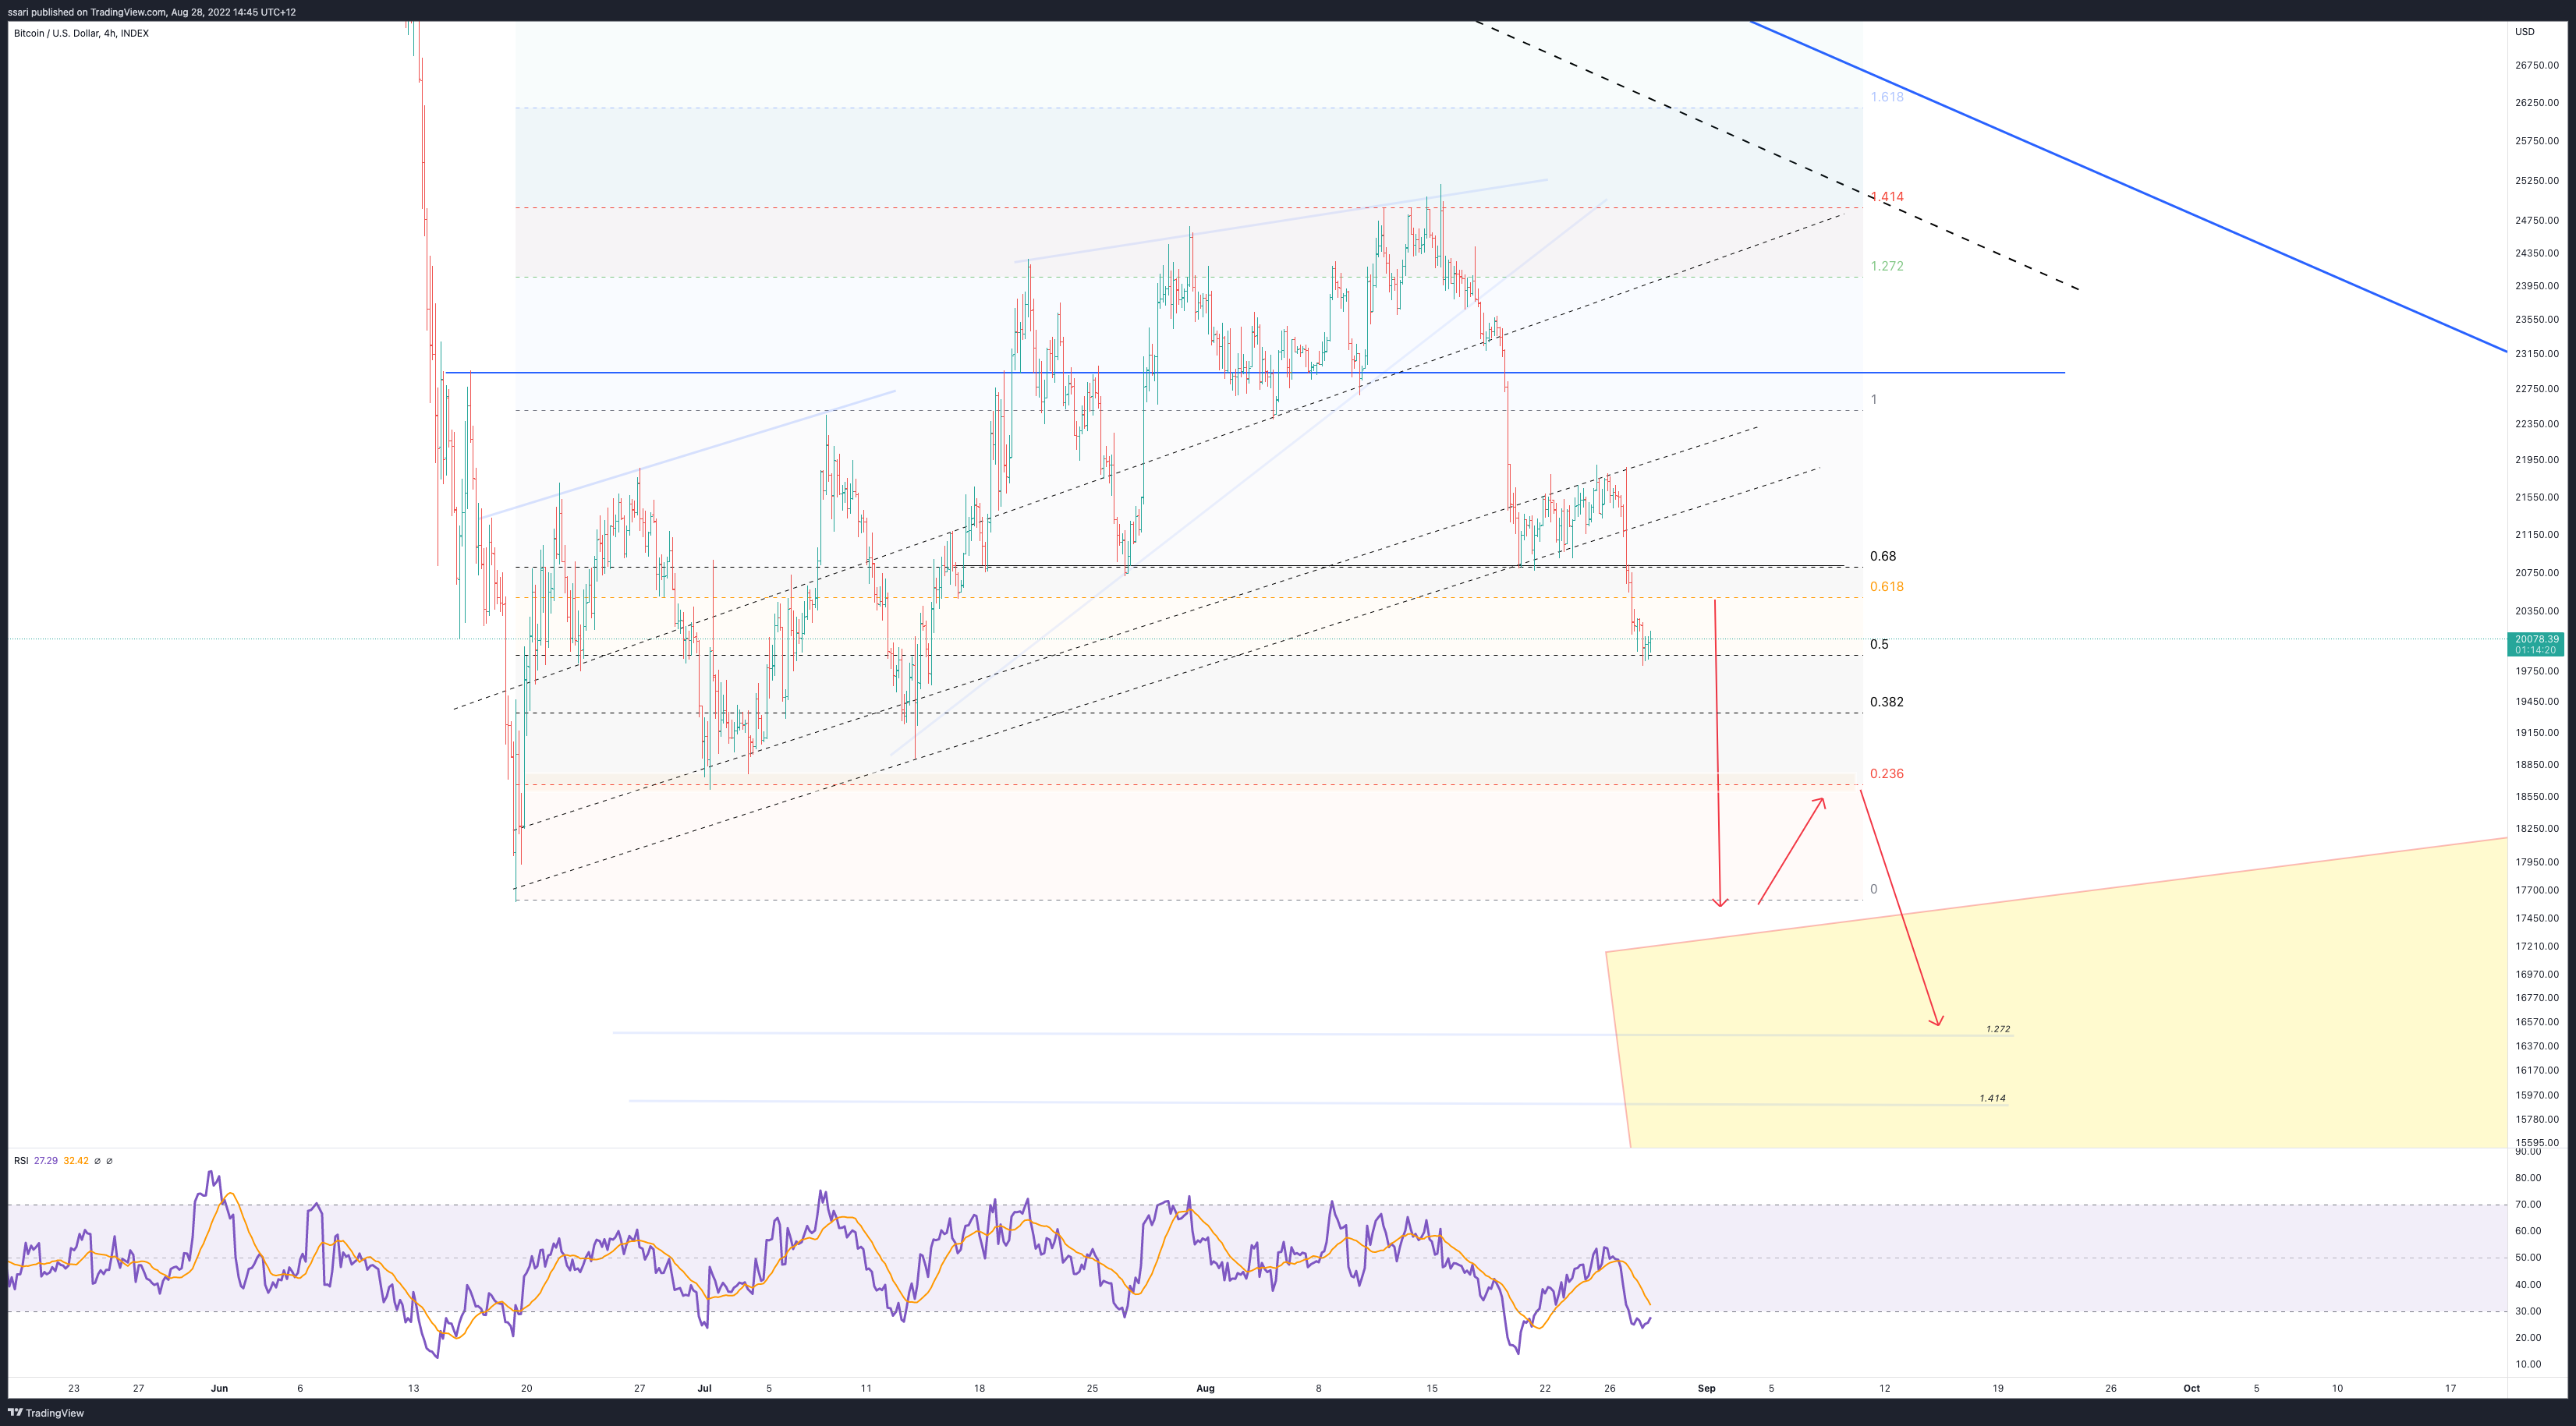Click the Bitcoin / U.S. Dollar chart title

pos(81,33)
